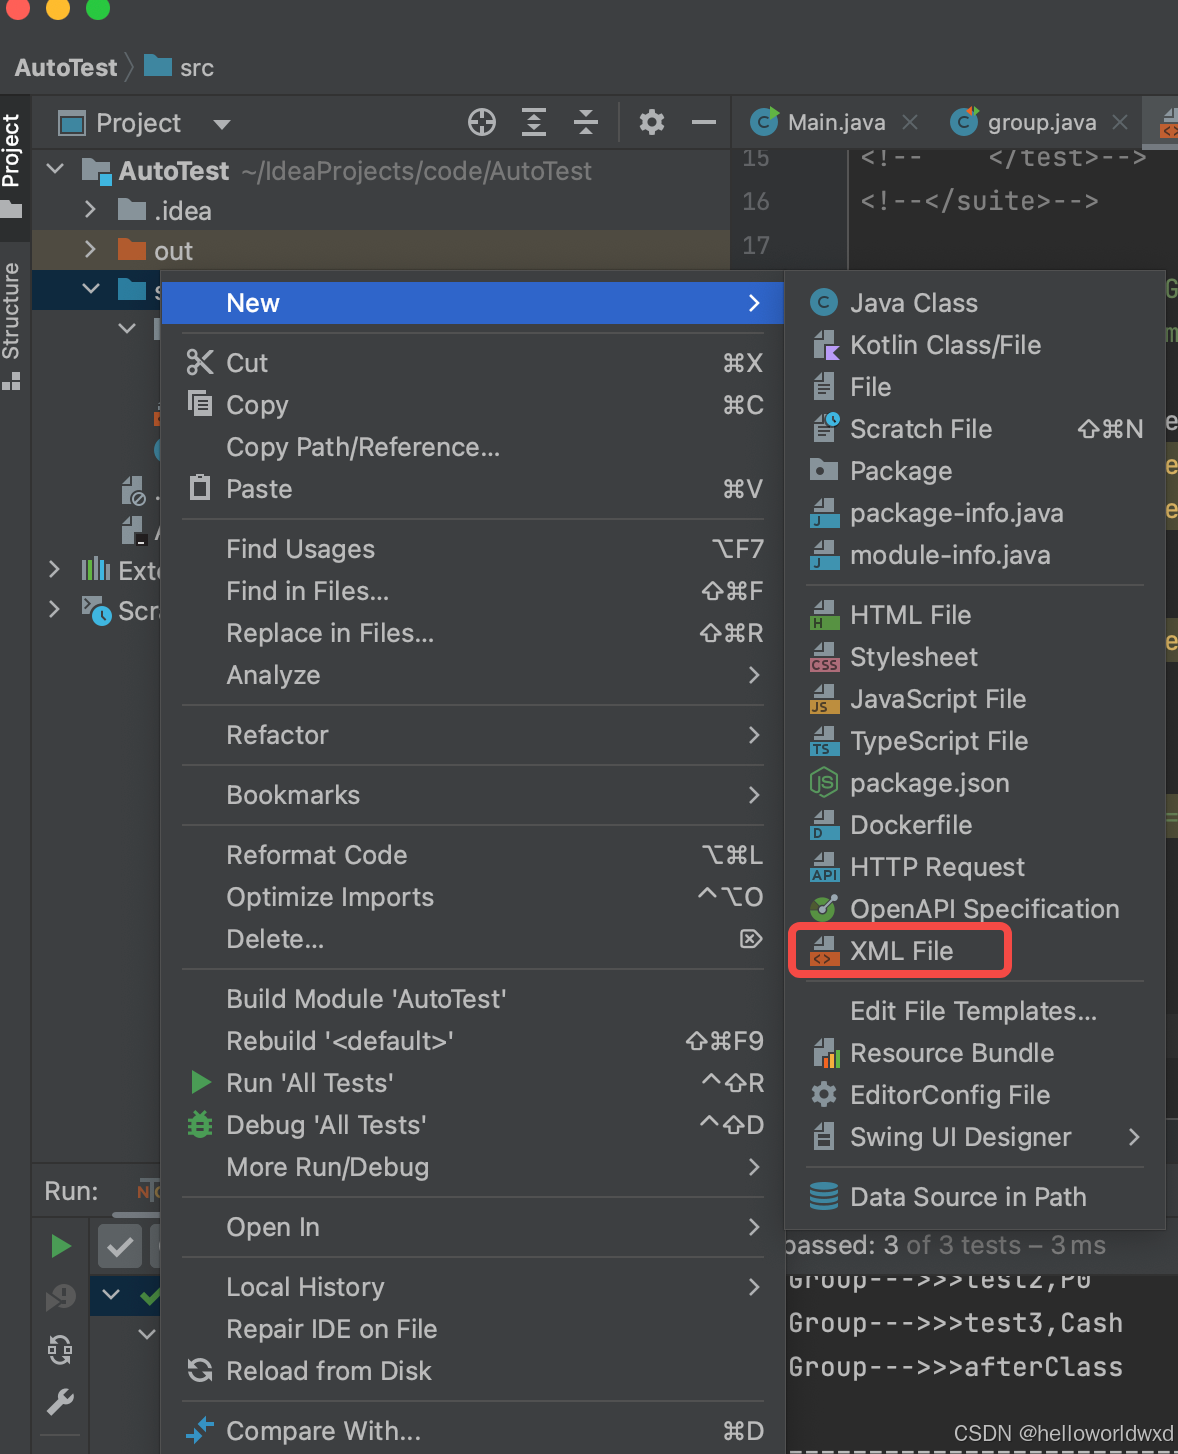Click the TypeScript File icon
The height and width of the screenshot is (1454, 1178).
824,741
